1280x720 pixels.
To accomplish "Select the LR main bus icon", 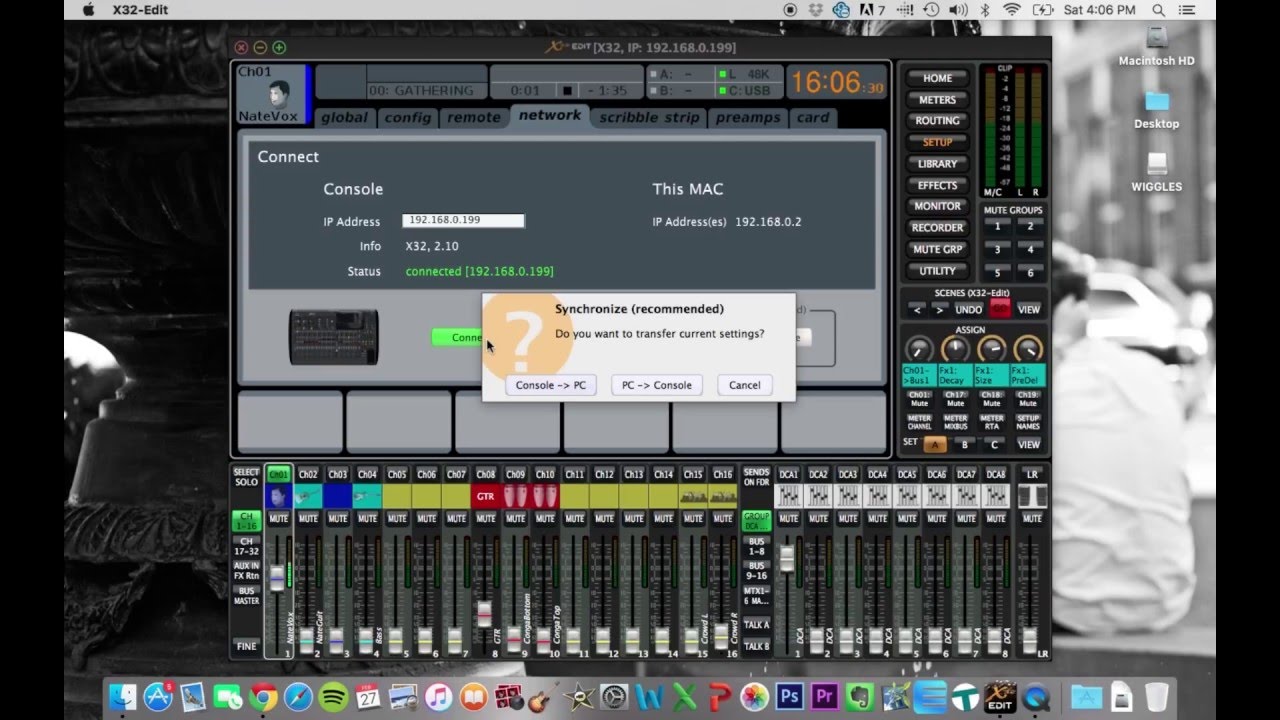I will tap(1032, 496).
